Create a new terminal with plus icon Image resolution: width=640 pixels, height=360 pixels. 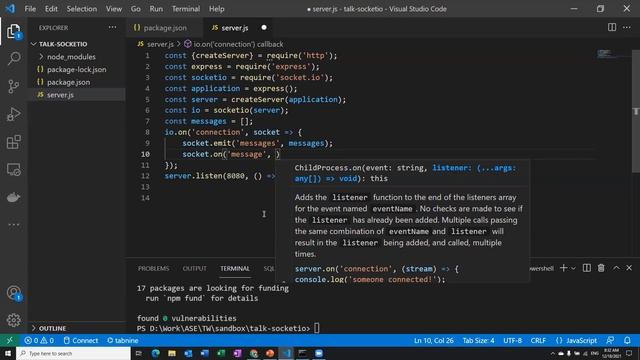(x=563, y=268)
